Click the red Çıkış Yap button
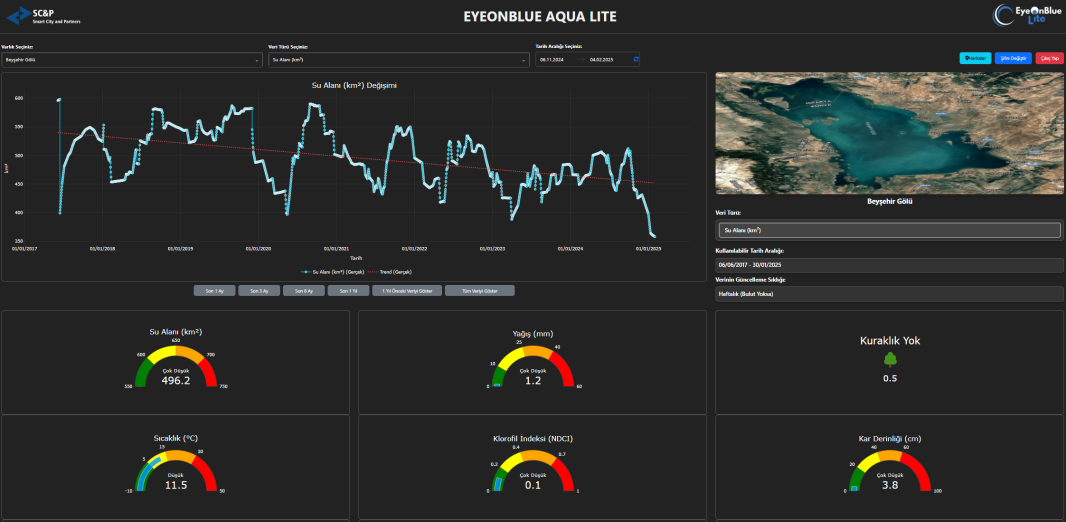The height and width of the screenshot is (522, 1066). (x=1049, y=58)
